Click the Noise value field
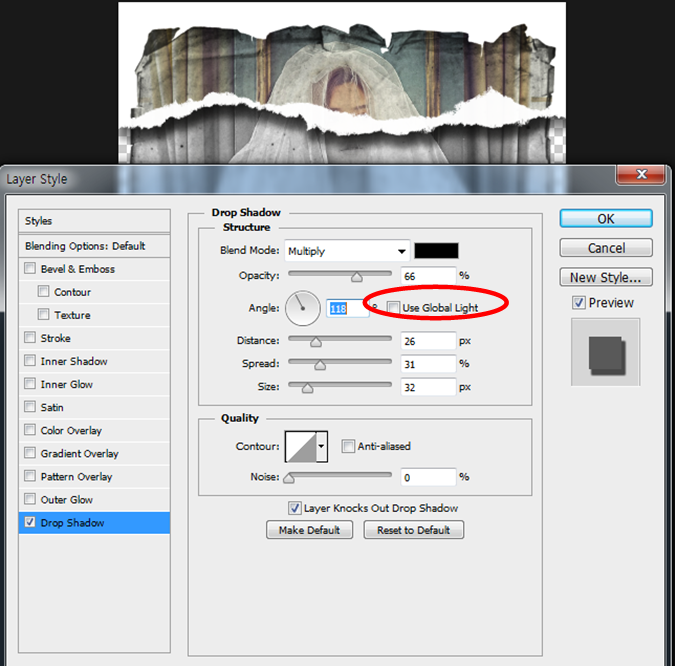Viewport: 675px width, 667px height. coord(428,477)
